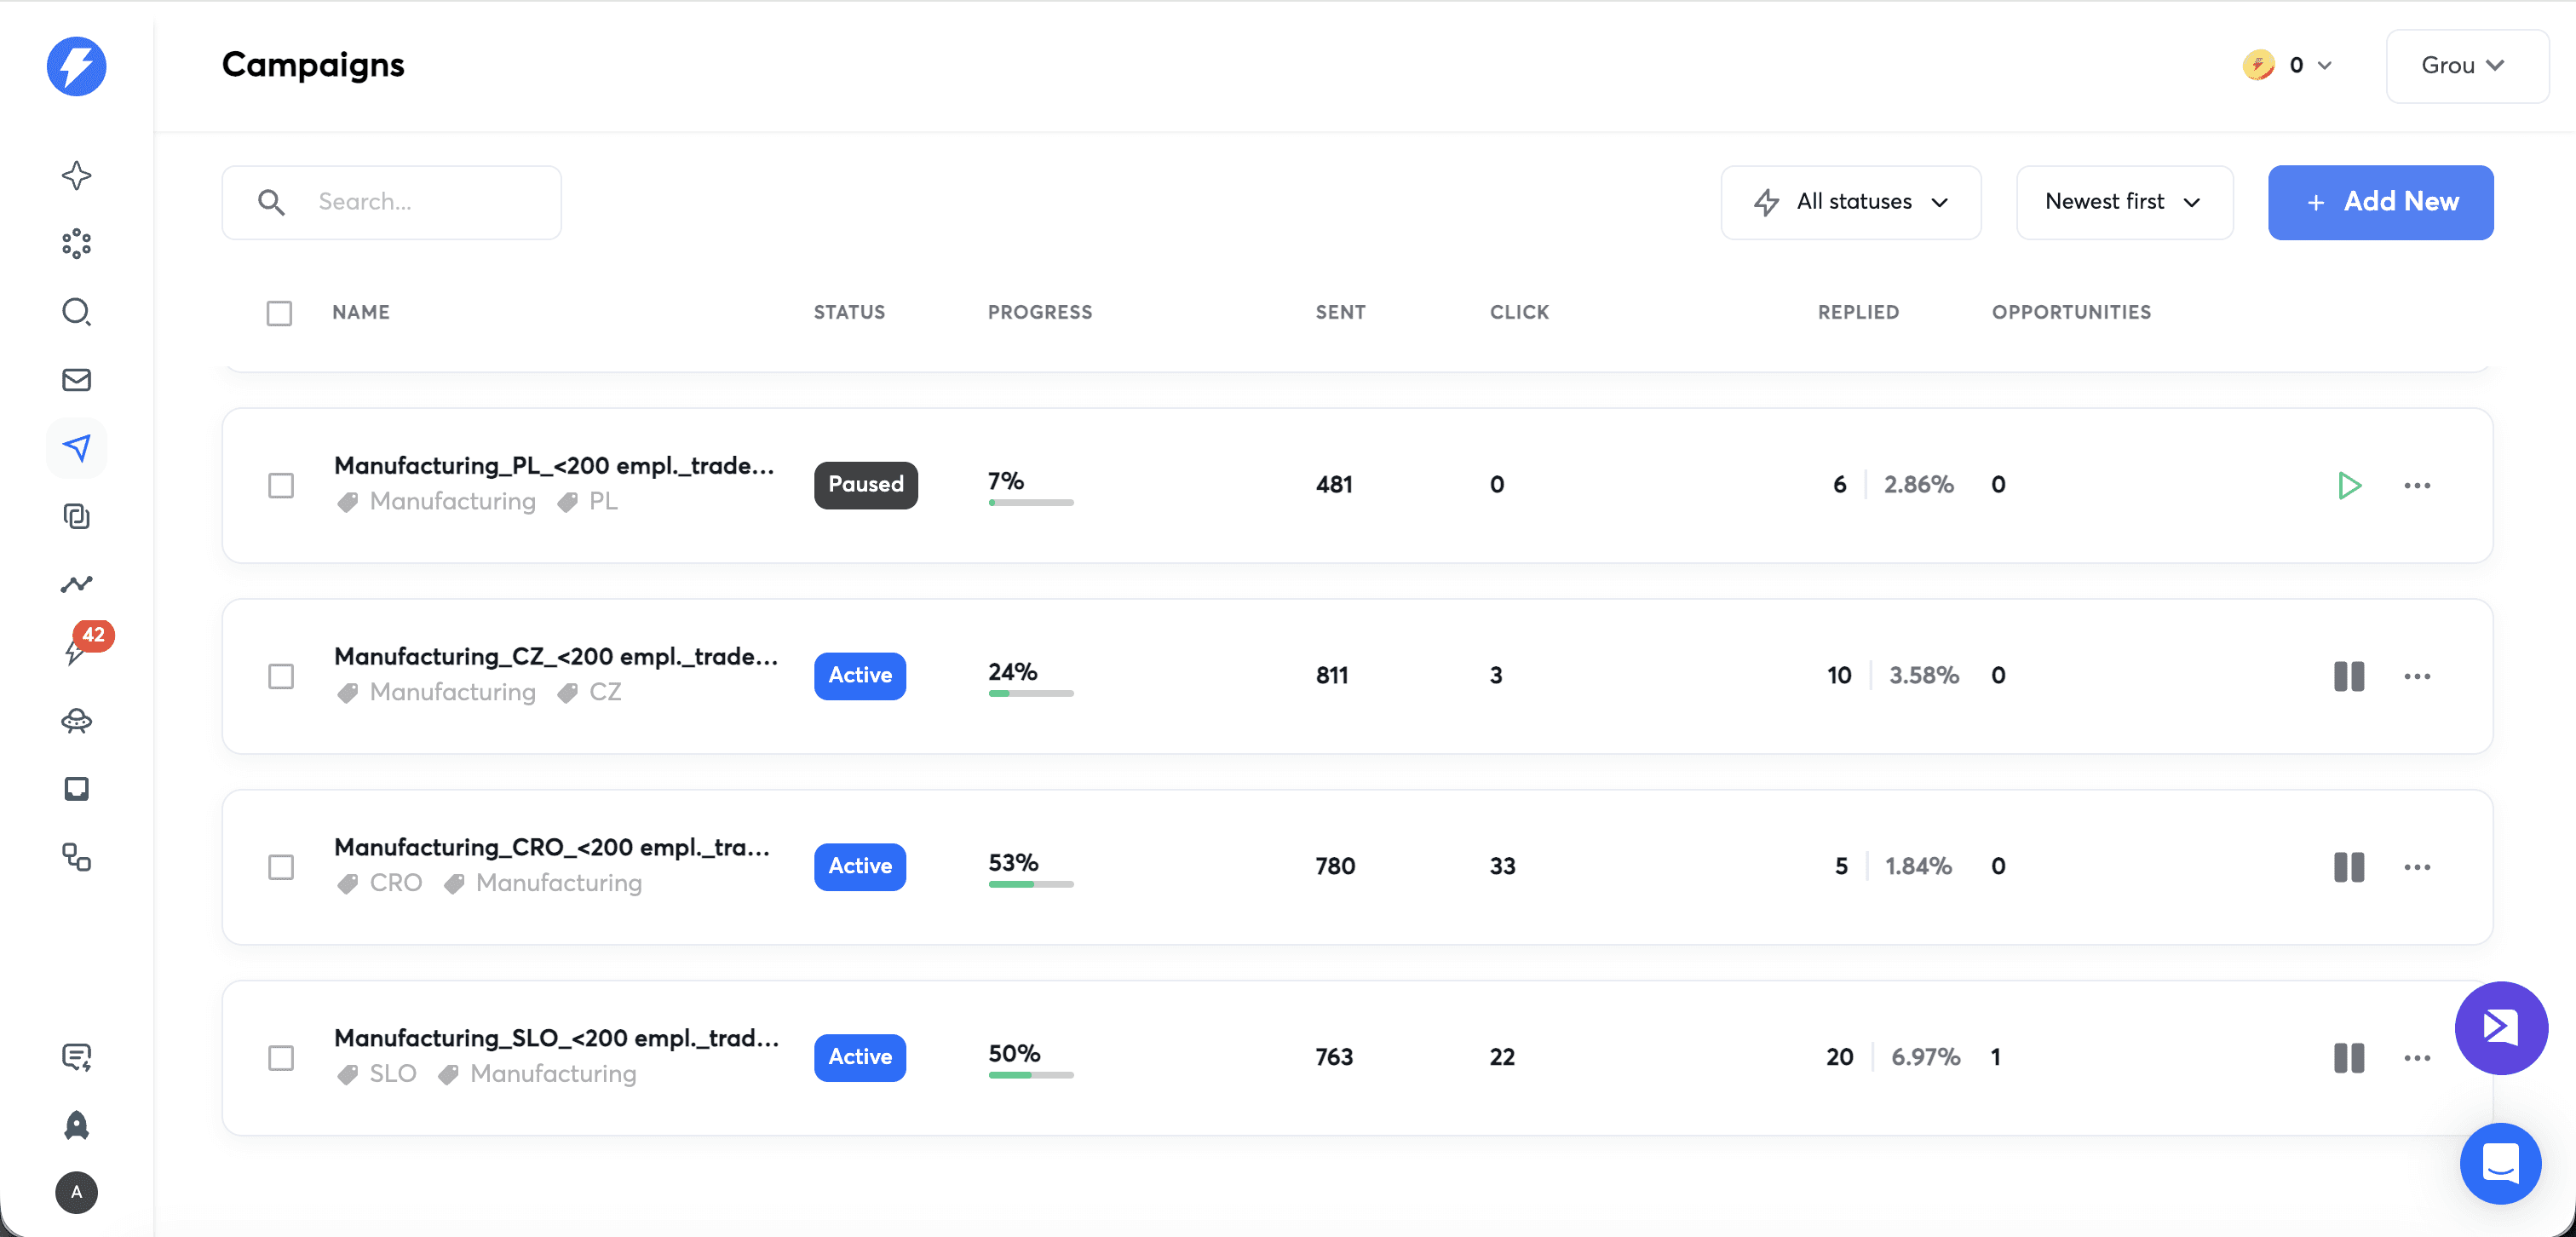
Task: Expand the credits 0 dropdown chevron
Action: [2324, 66]
